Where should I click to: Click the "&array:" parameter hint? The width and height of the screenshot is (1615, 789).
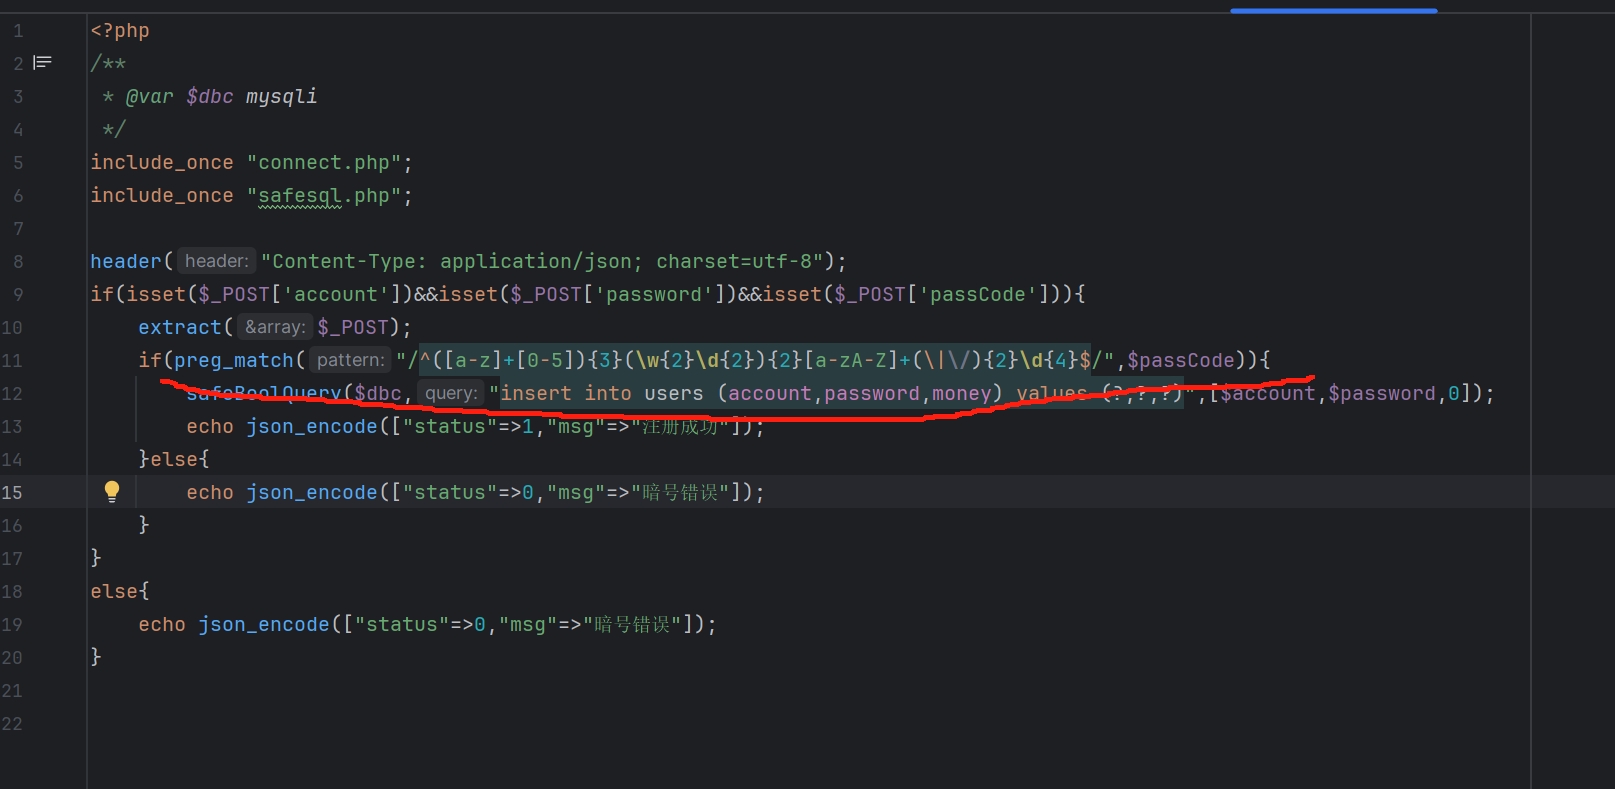click(275, 327)
